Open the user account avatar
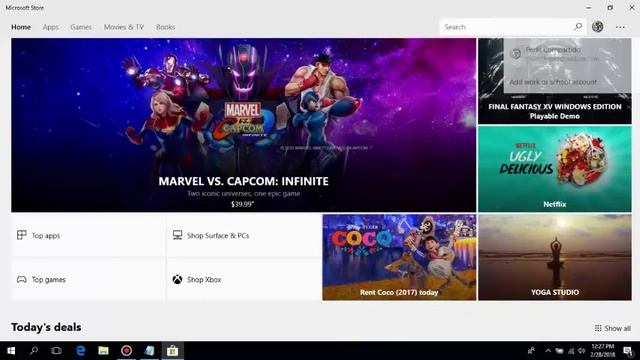 pos(598,27)
